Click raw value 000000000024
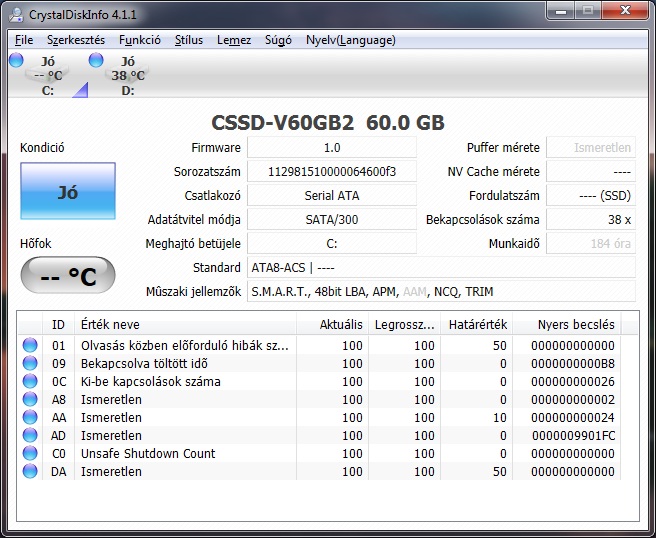Image resolution: width=656 pixels, height=538 pixels. [x=573, y=418]
